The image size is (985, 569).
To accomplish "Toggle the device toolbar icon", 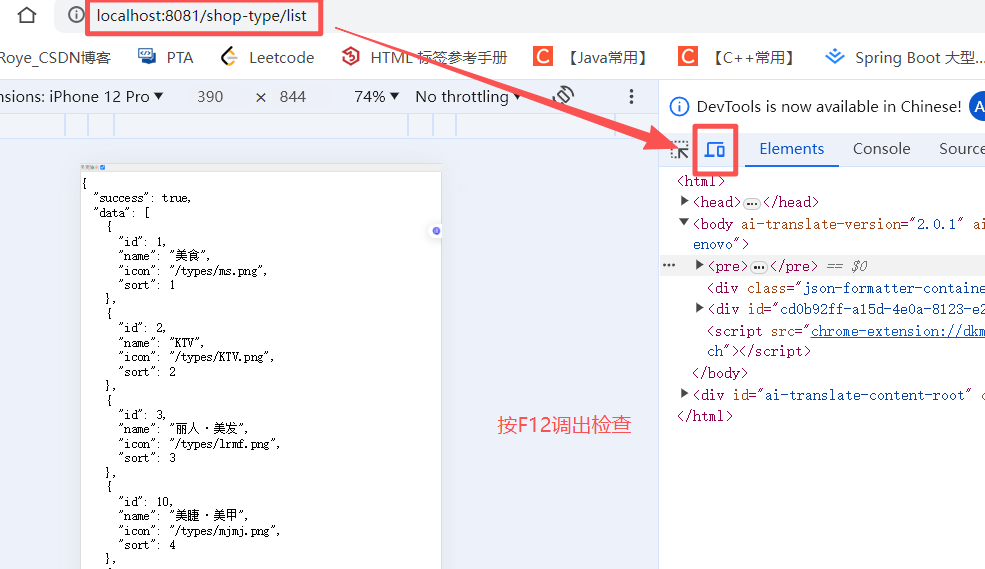I will [715, 149].
